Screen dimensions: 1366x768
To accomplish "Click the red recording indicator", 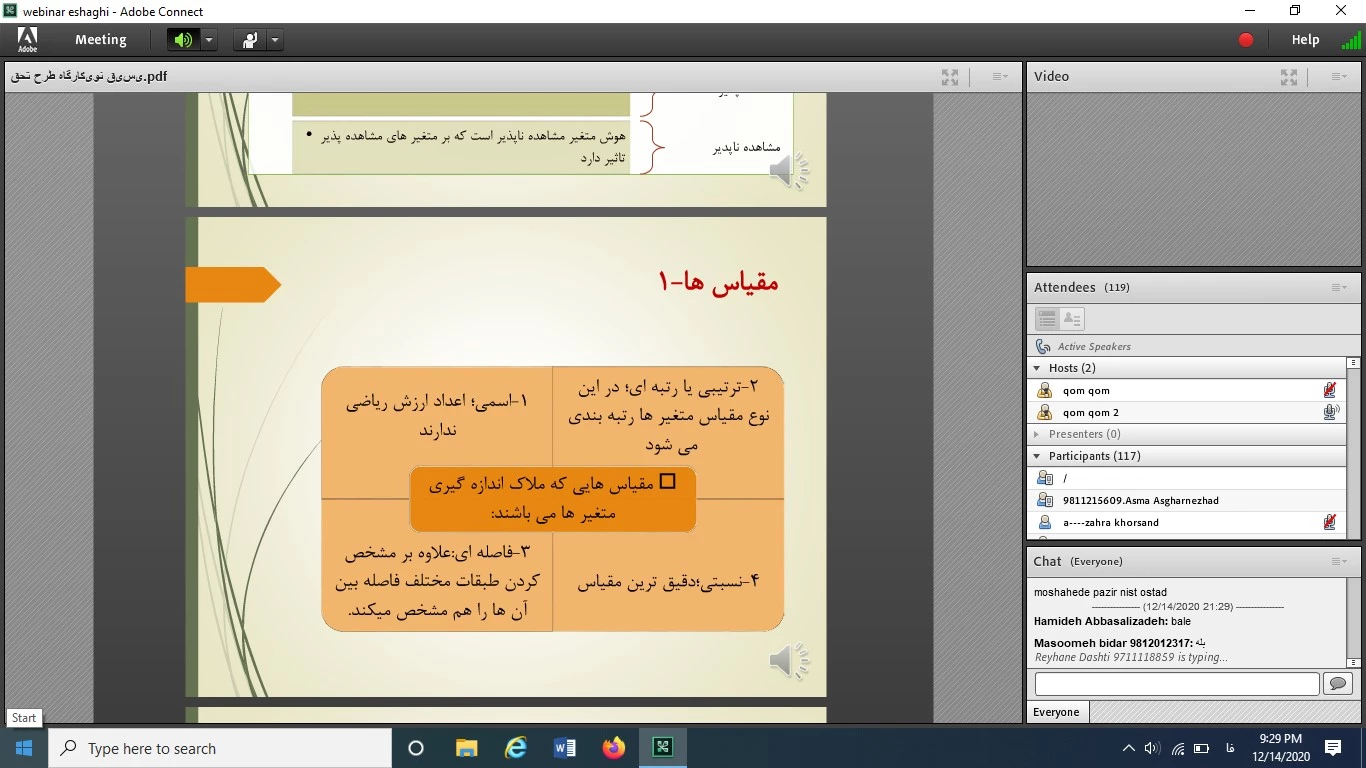I will click(x=1246, y=40).
